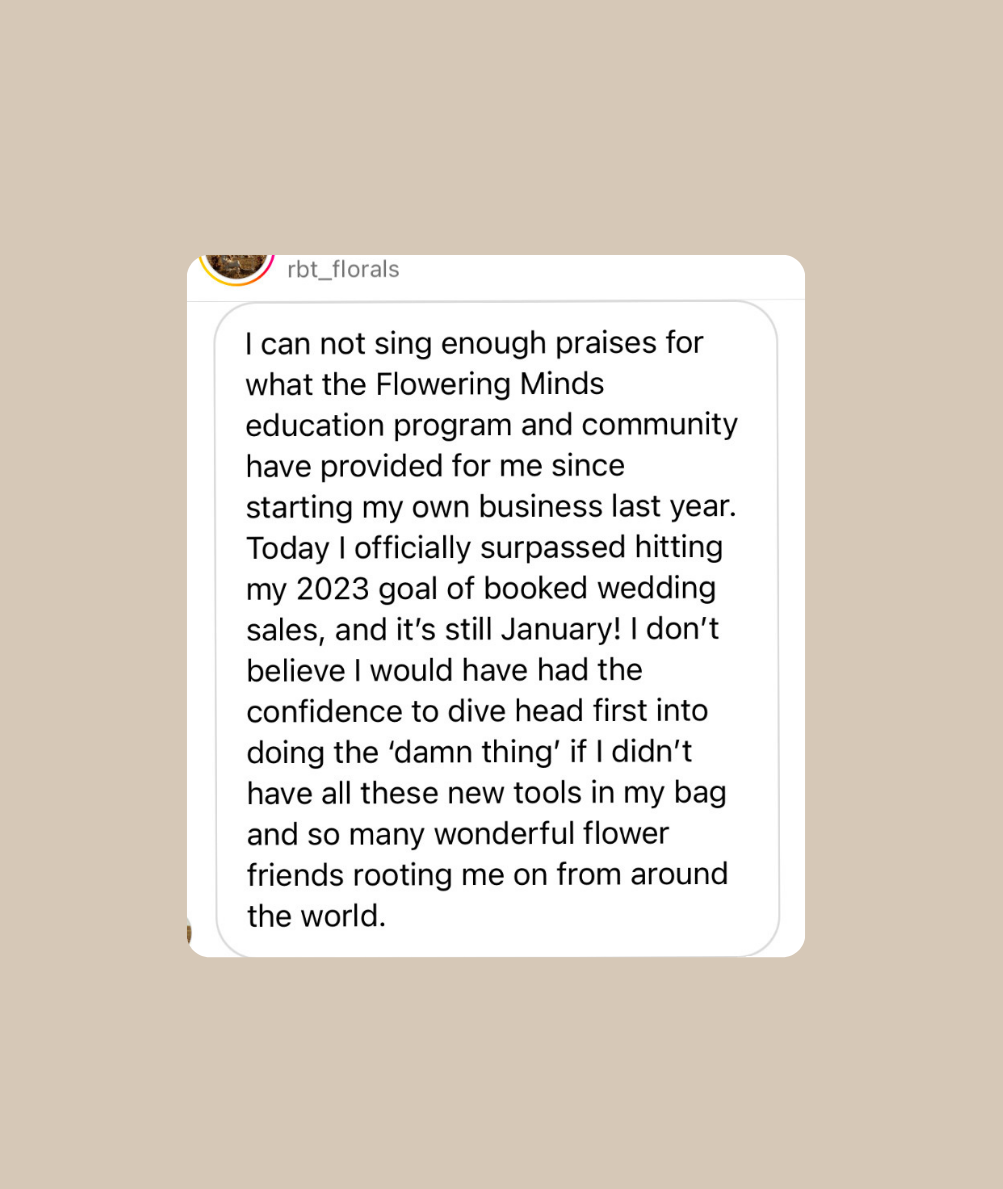Click the '2023' text in the message

pos(332,588)
